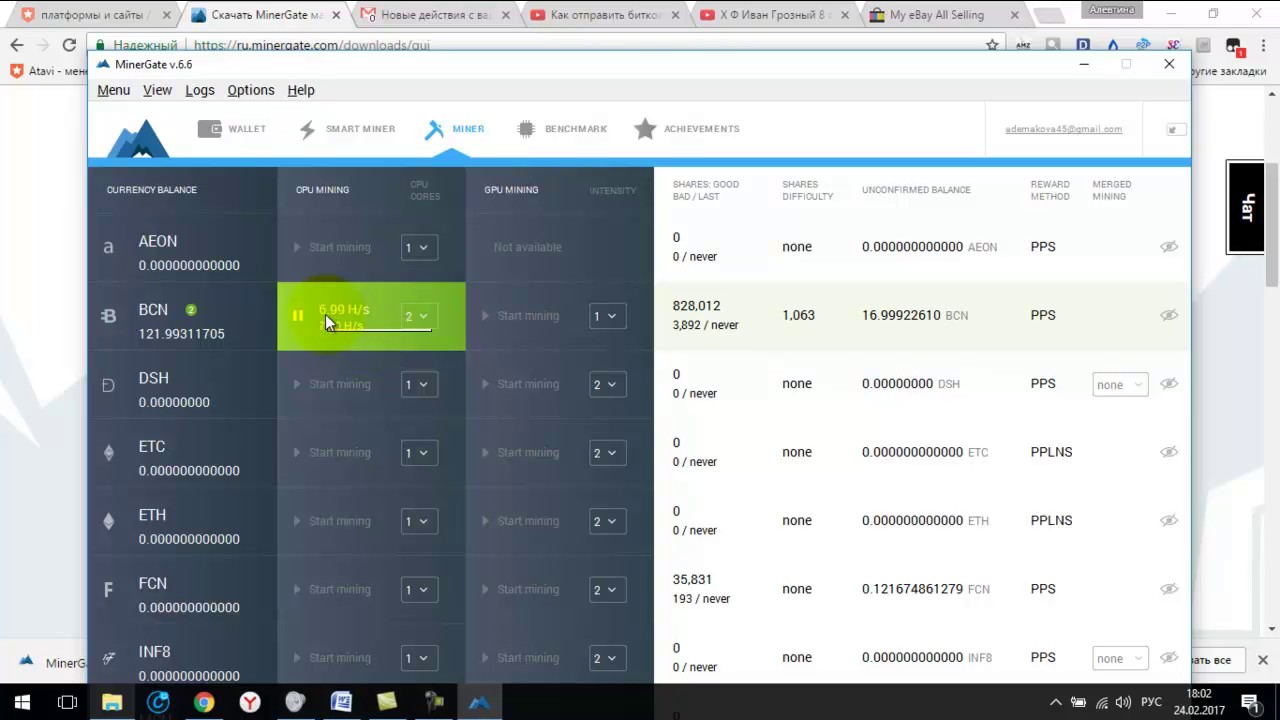Screen dimensions: 1280x720
Task: Click the ETH currency icon
Action: click(108, 521)
